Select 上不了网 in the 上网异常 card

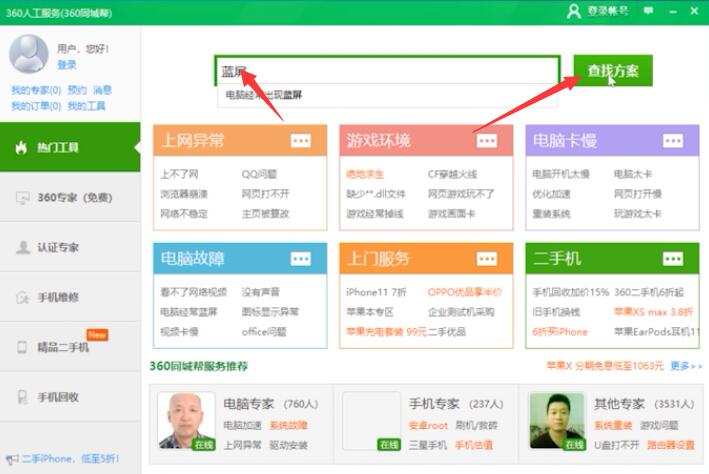click(x=179, y=174)
